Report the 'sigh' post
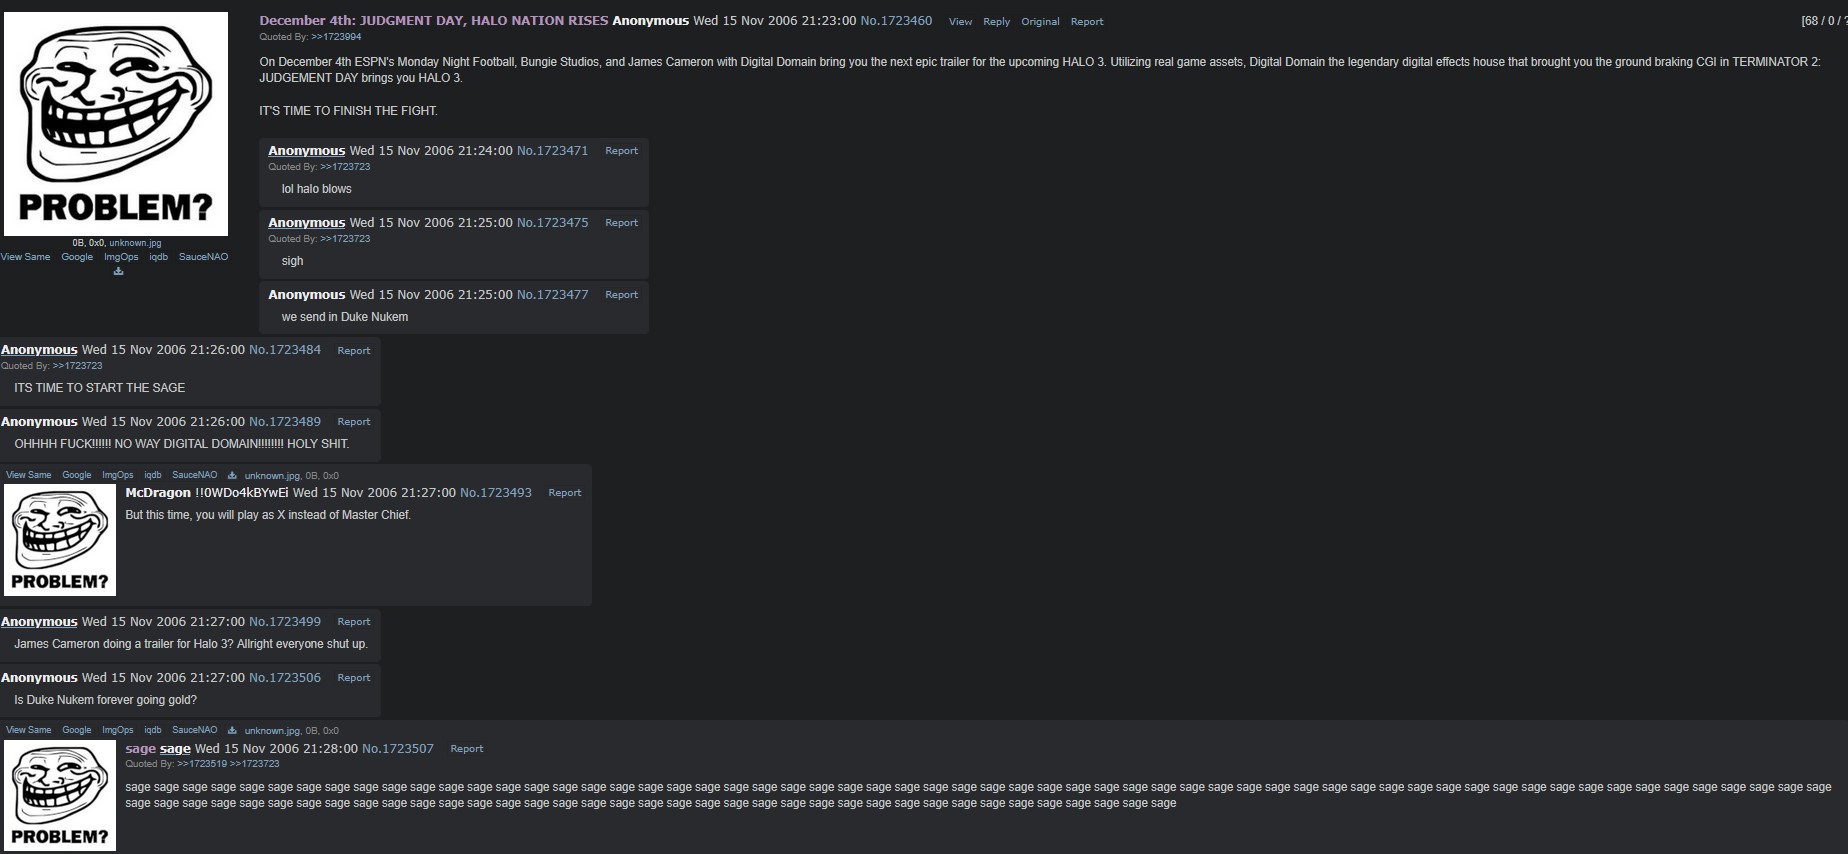This screenshot has height=854, width=1848. 621,223
